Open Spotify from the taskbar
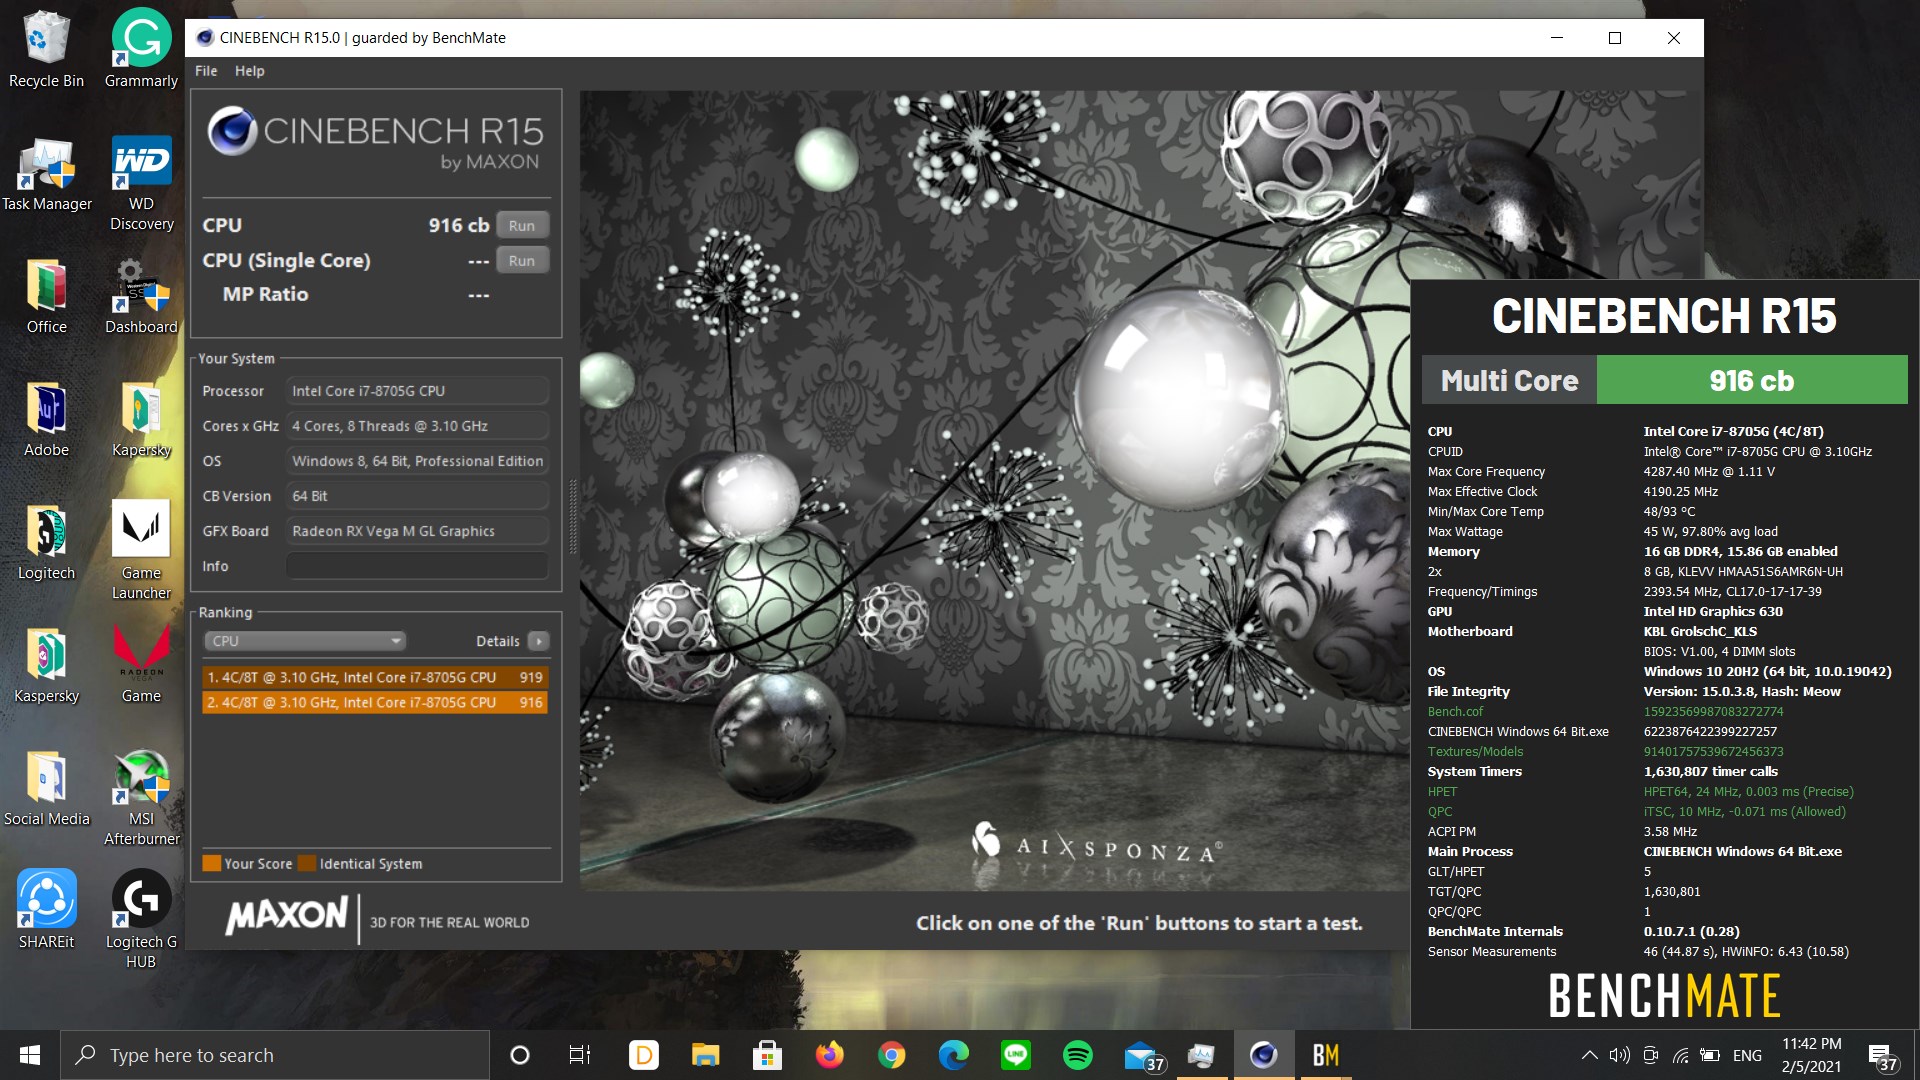Image resolution: width=1920 pixels, height=1080 pixels. tap(1077, 1055)
